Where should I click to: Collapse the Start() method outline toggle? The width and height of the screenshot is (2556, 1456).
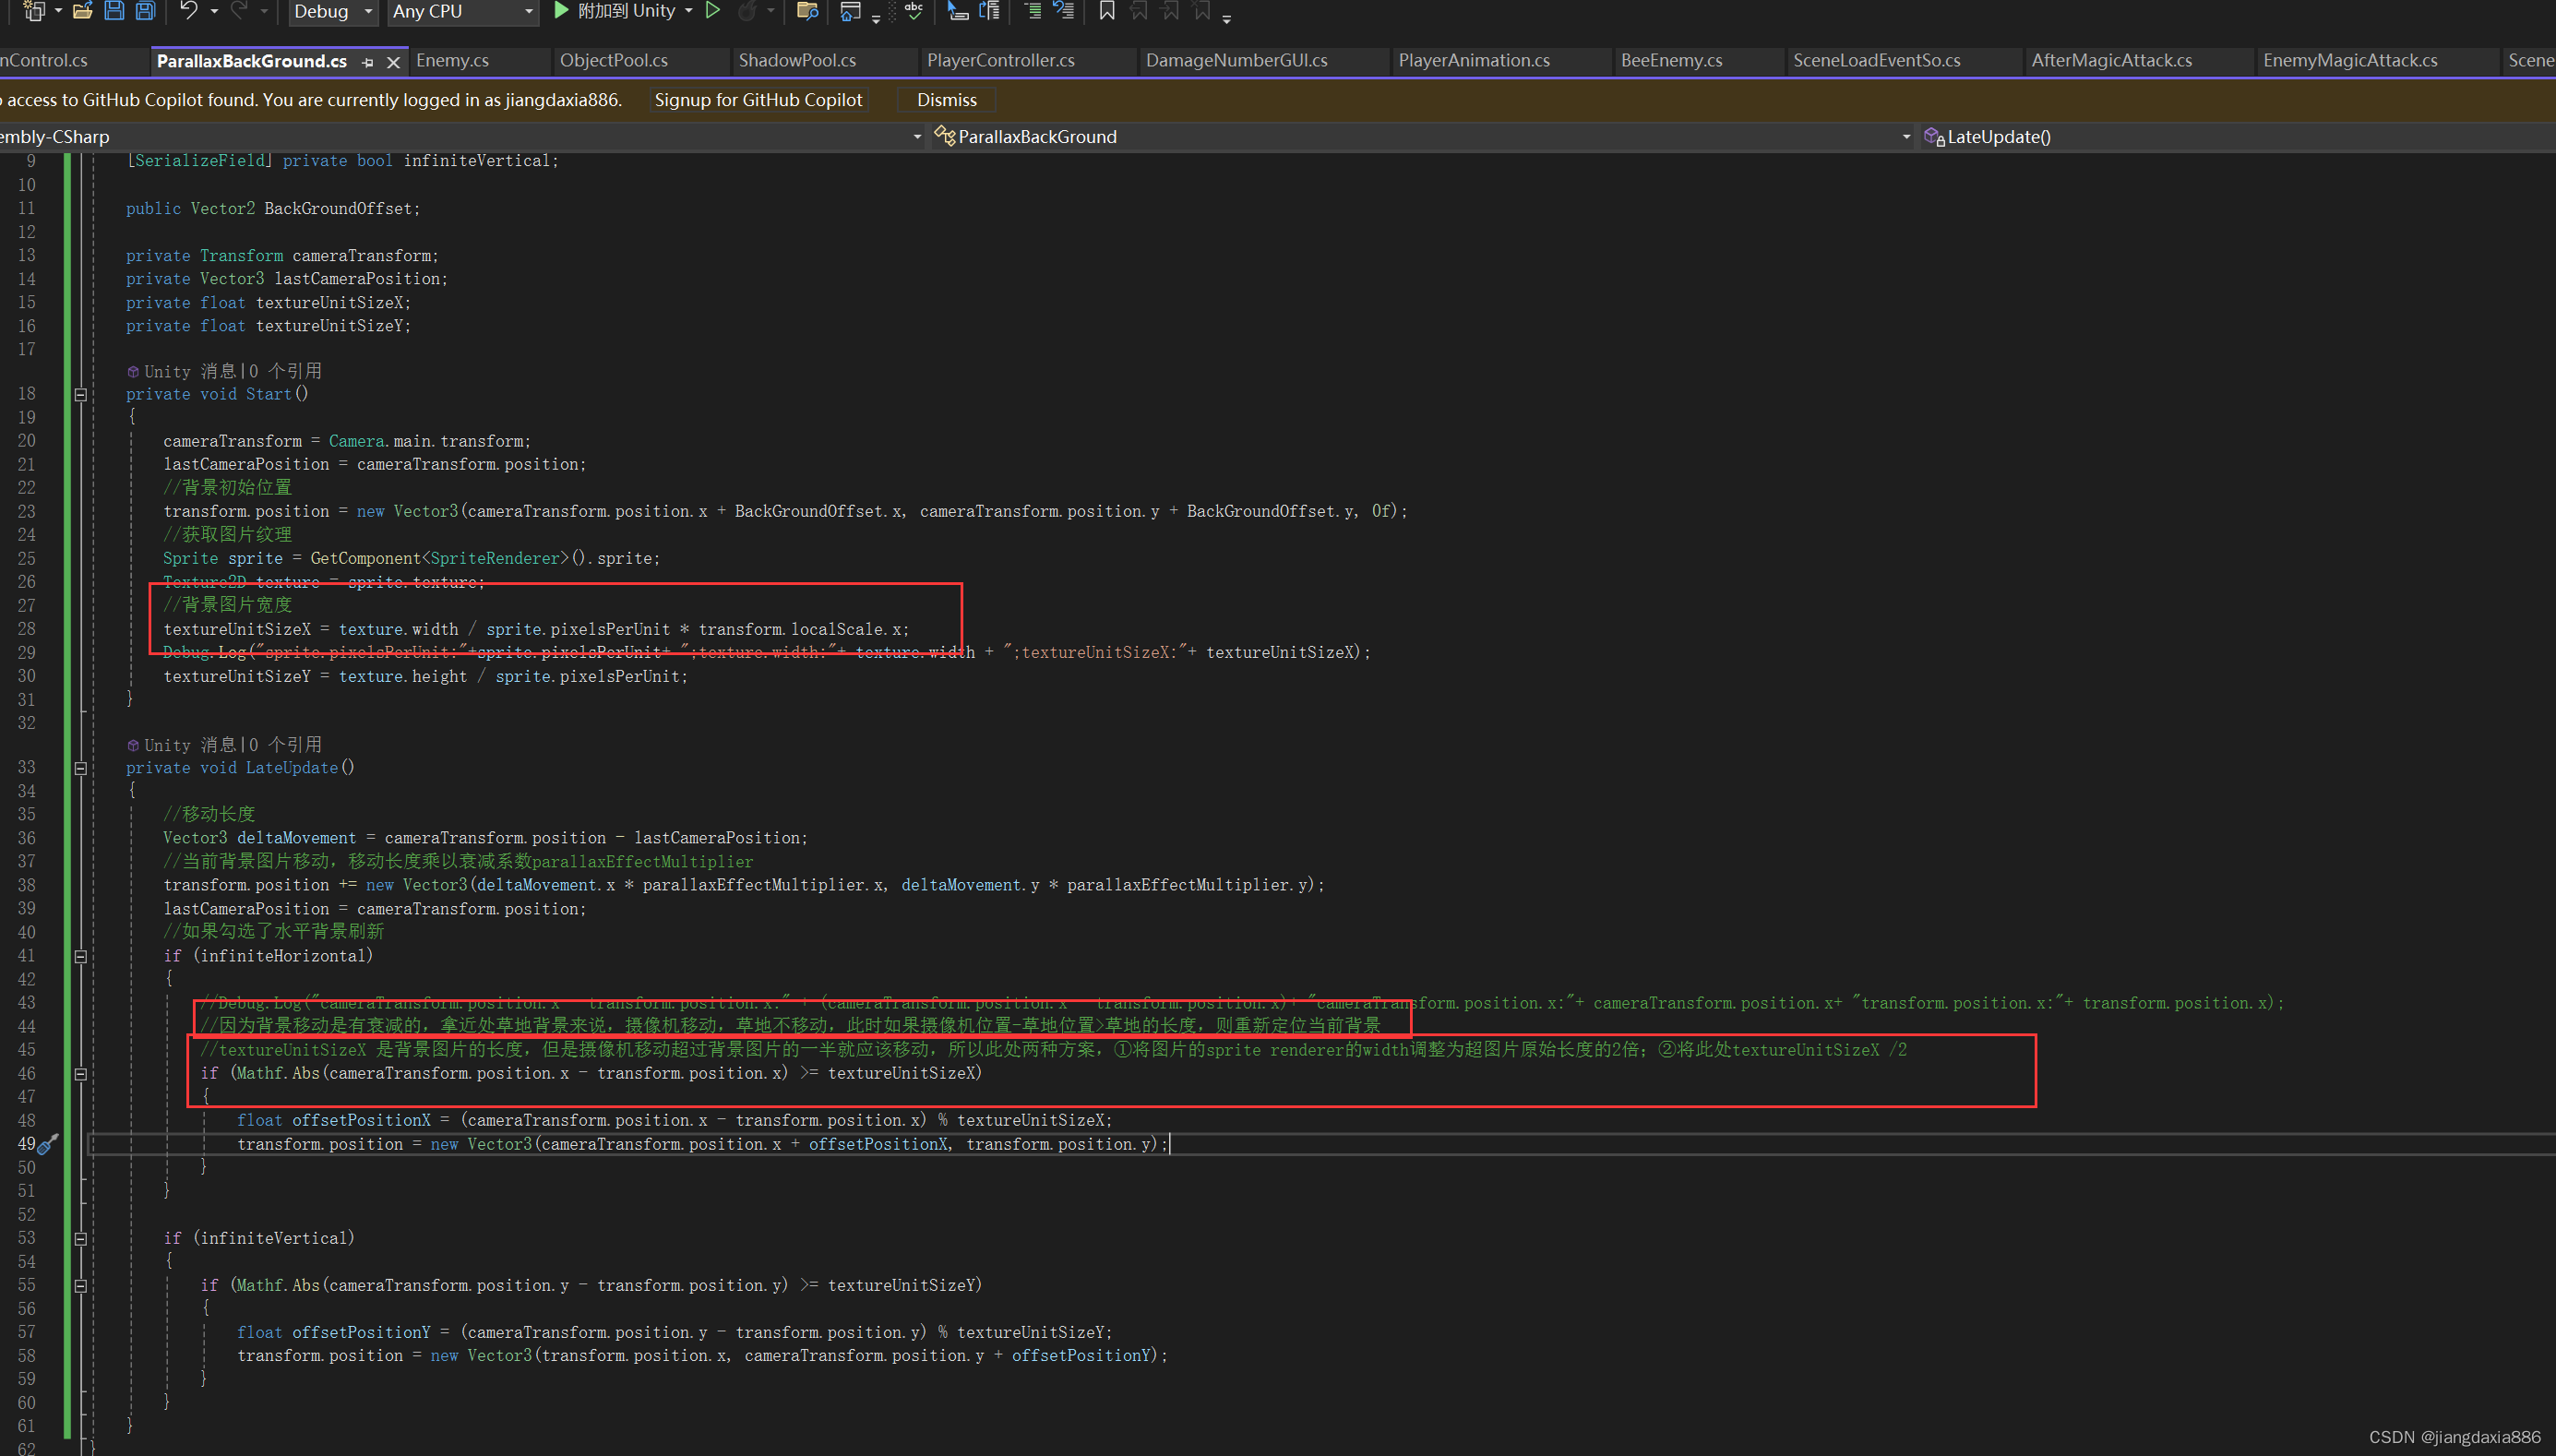[x=81, y=395]
